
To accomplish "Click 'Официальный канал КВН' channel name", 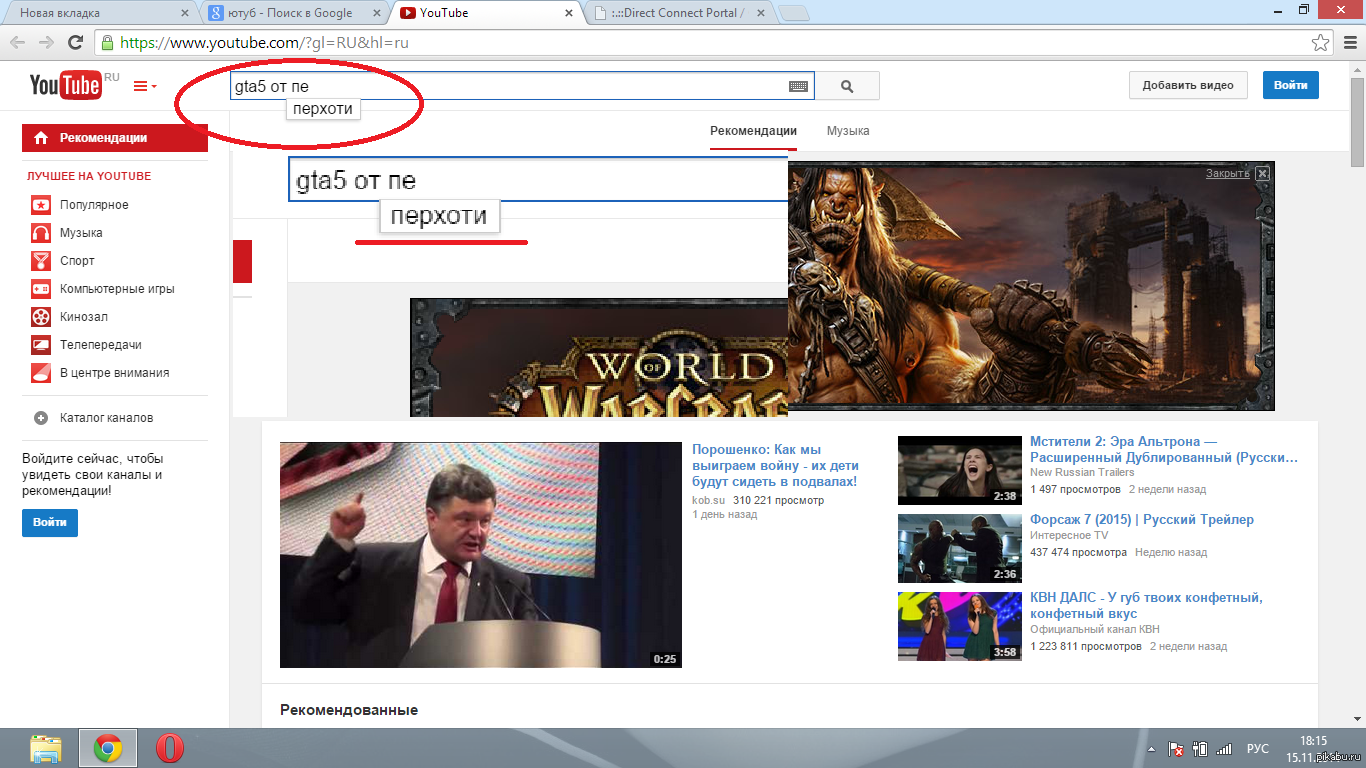I will (1095, 629).
